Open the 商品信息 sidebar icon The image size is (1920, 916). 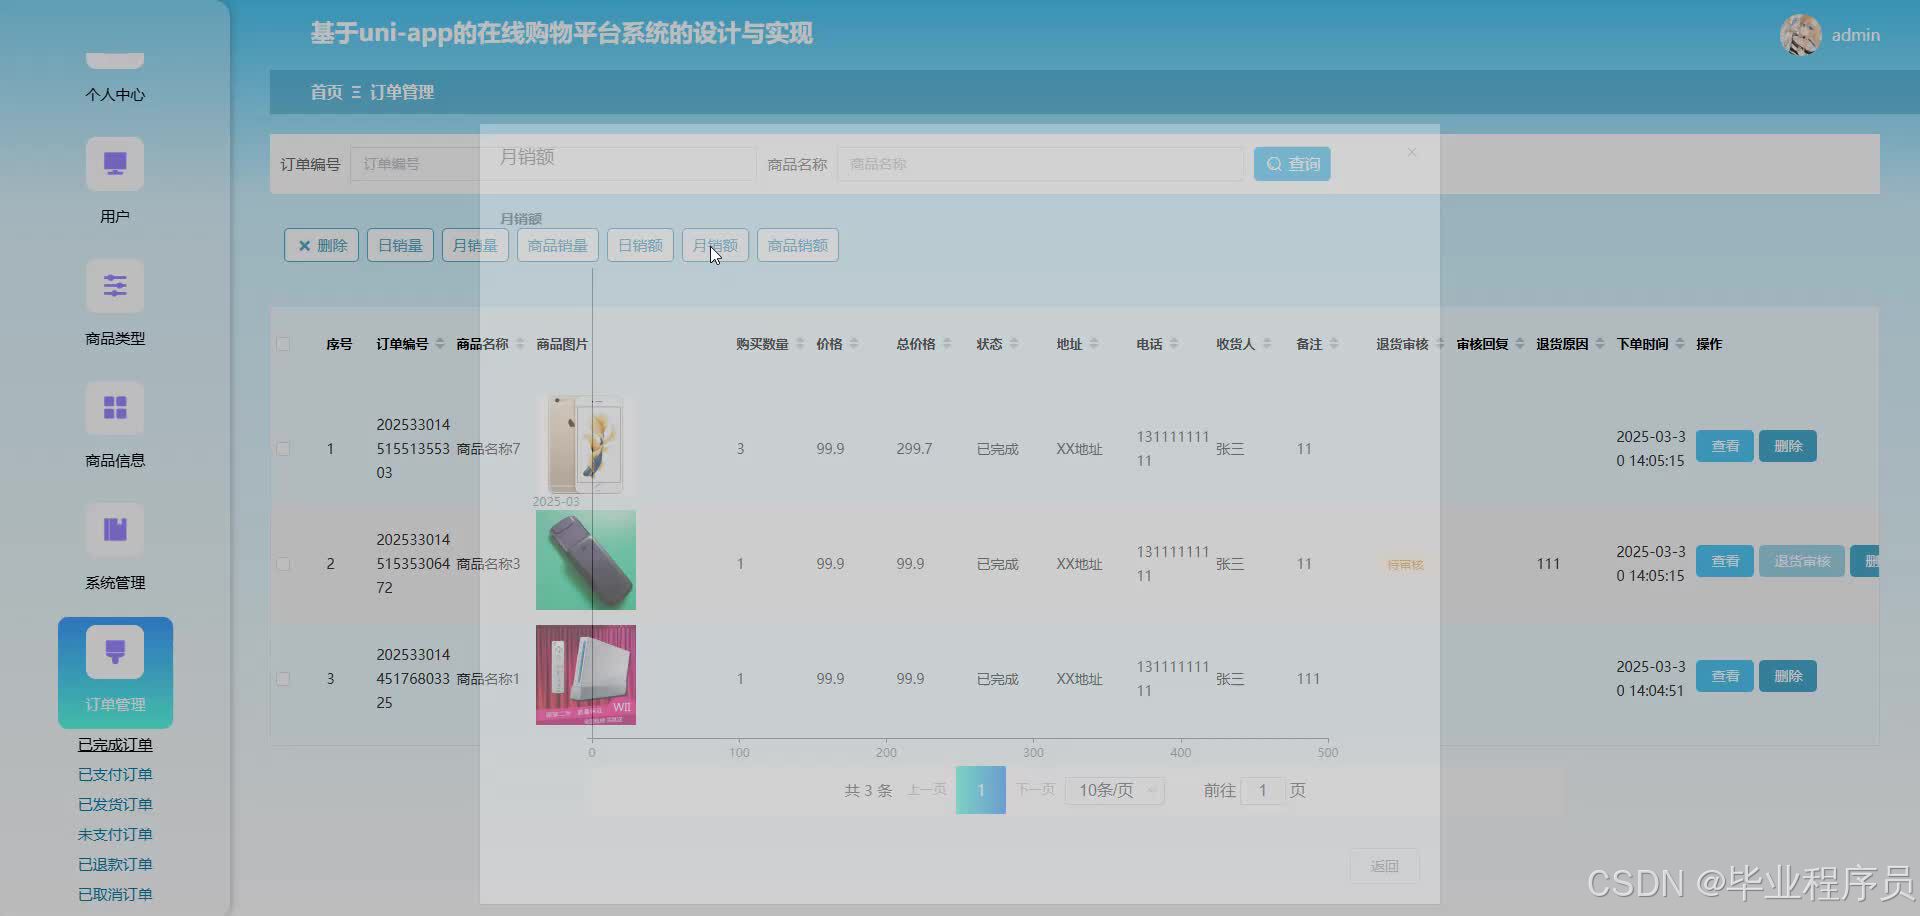[x=115, y=408]
